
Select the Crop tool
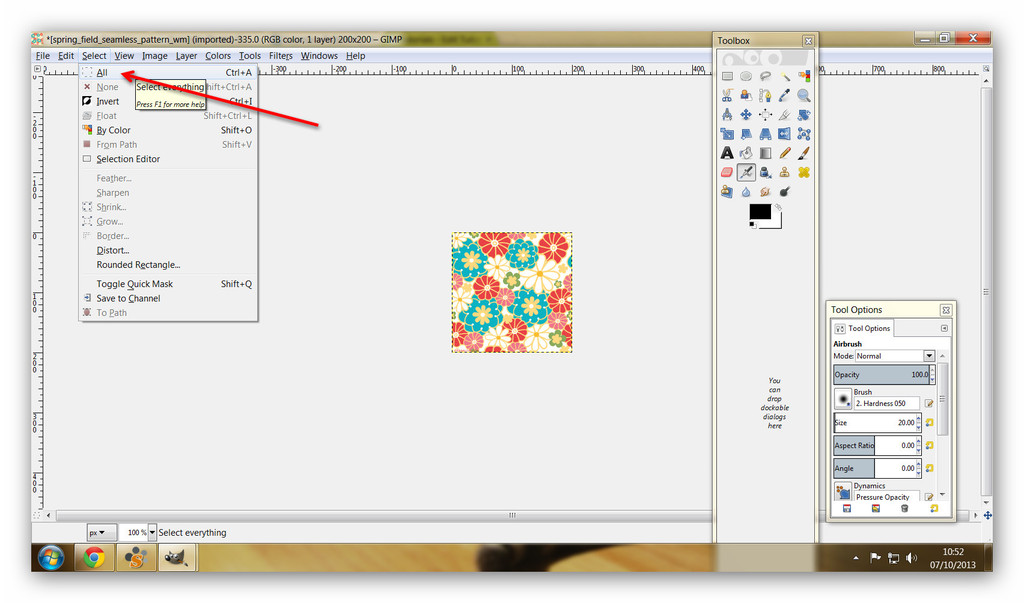[784, 115]
